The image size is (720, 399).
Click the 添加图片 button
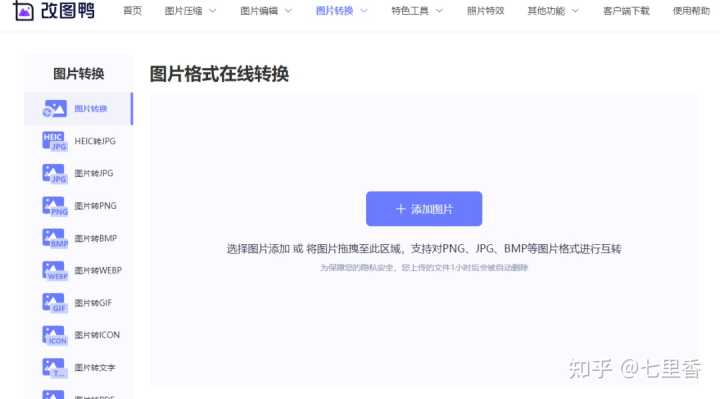424,209
